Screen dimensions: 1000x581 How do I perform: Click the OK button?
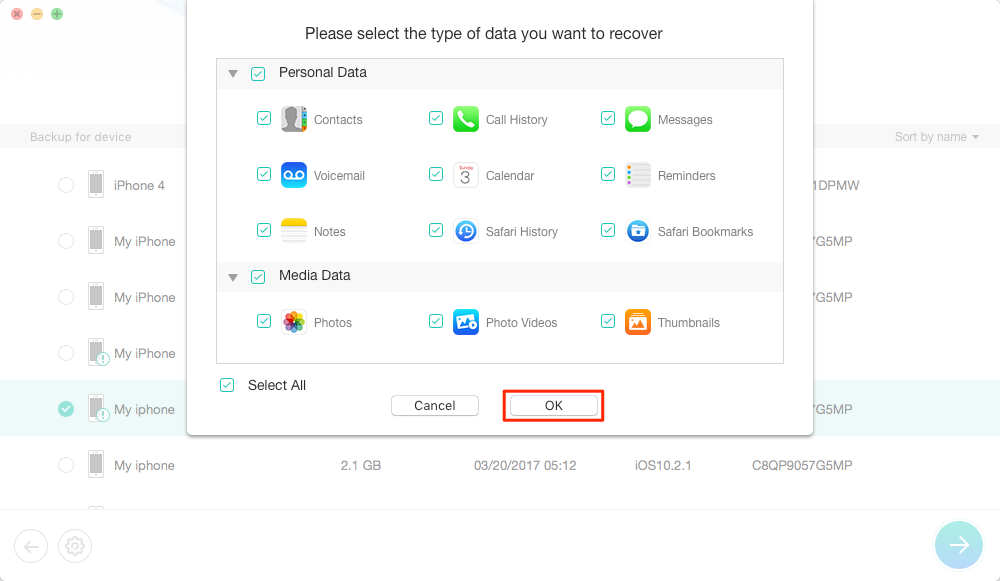pyautogui.click(x=554, y=406)
